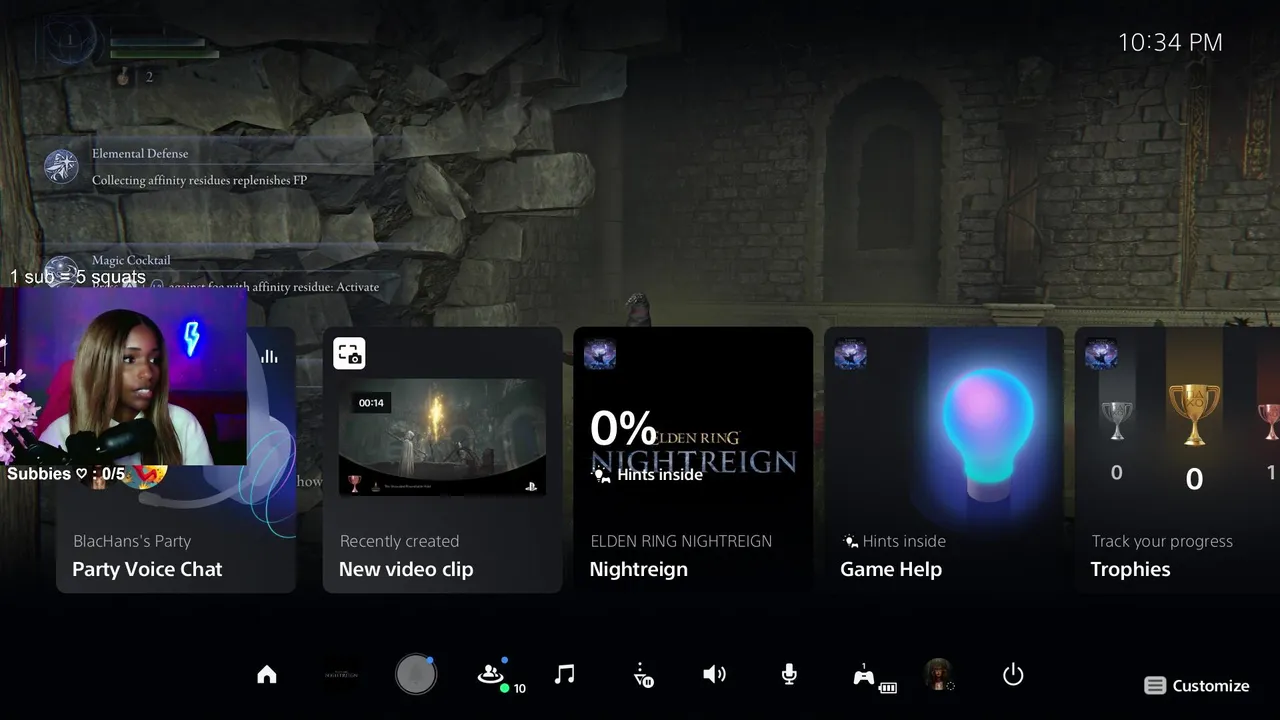1280x720 pixels.
Task: Click the 10:34 PM clock
Action: pyautogui.click(x=1170, y=42)
